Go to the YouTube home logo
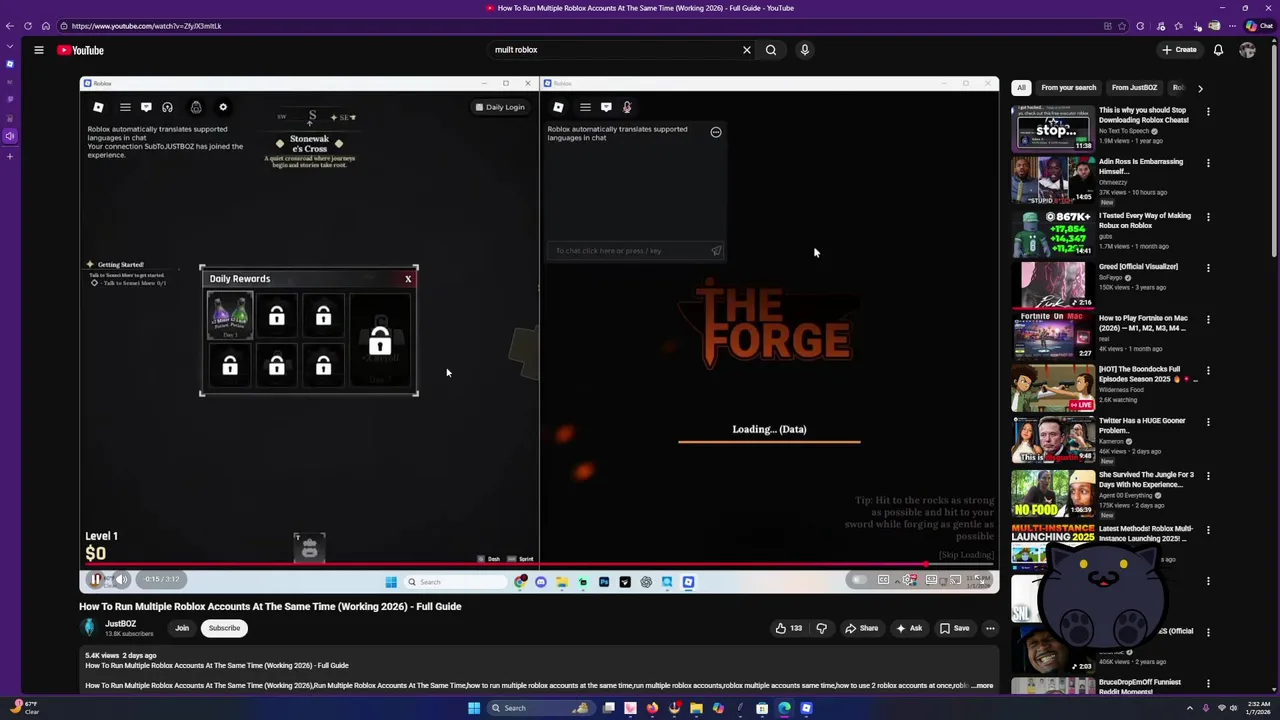Viewport: 1280px width, 720px height. pos(80,50)
